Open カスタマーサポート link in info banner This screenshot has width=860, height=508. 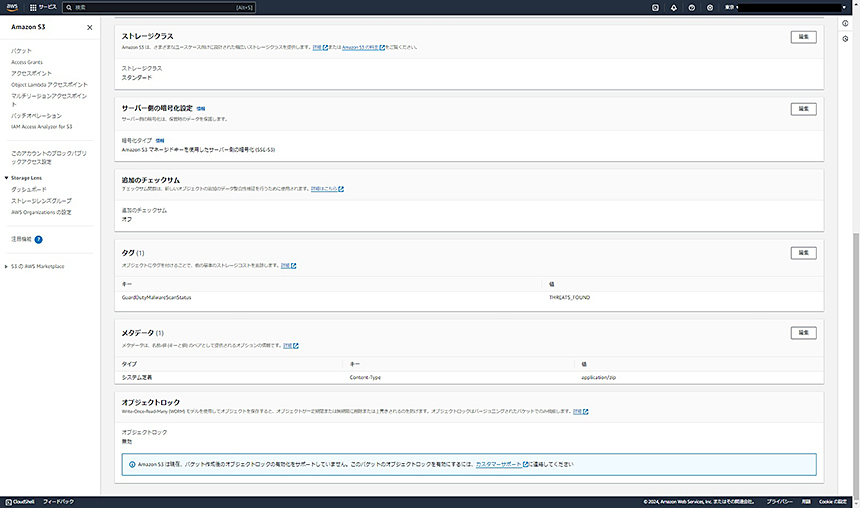502,464
